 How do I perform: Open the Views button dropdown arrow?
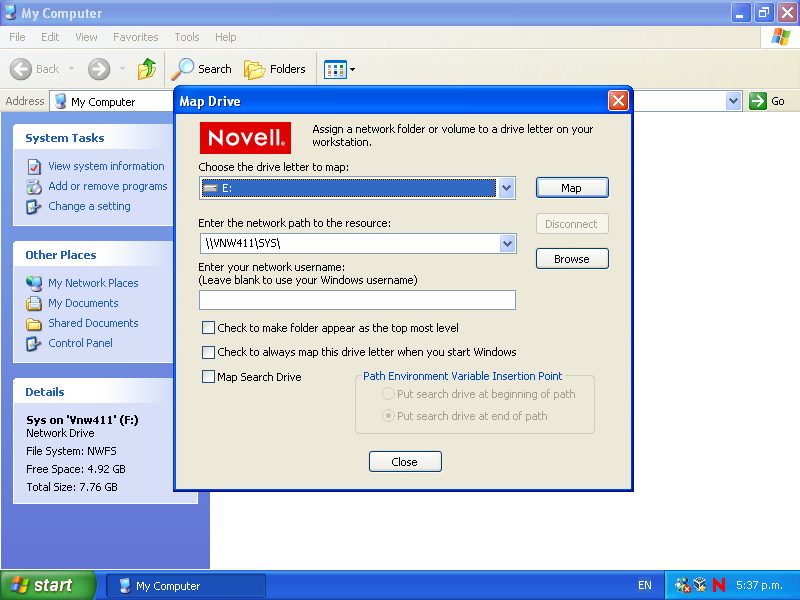tap(352, 69)
